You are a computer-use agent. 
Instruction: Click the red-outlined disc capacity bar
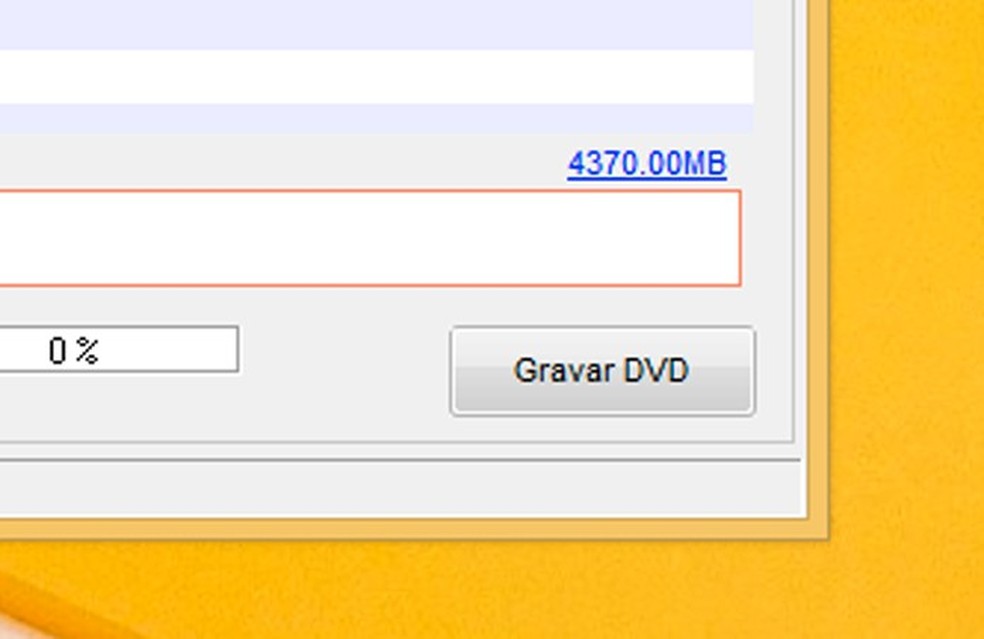[x=370, y=238]
